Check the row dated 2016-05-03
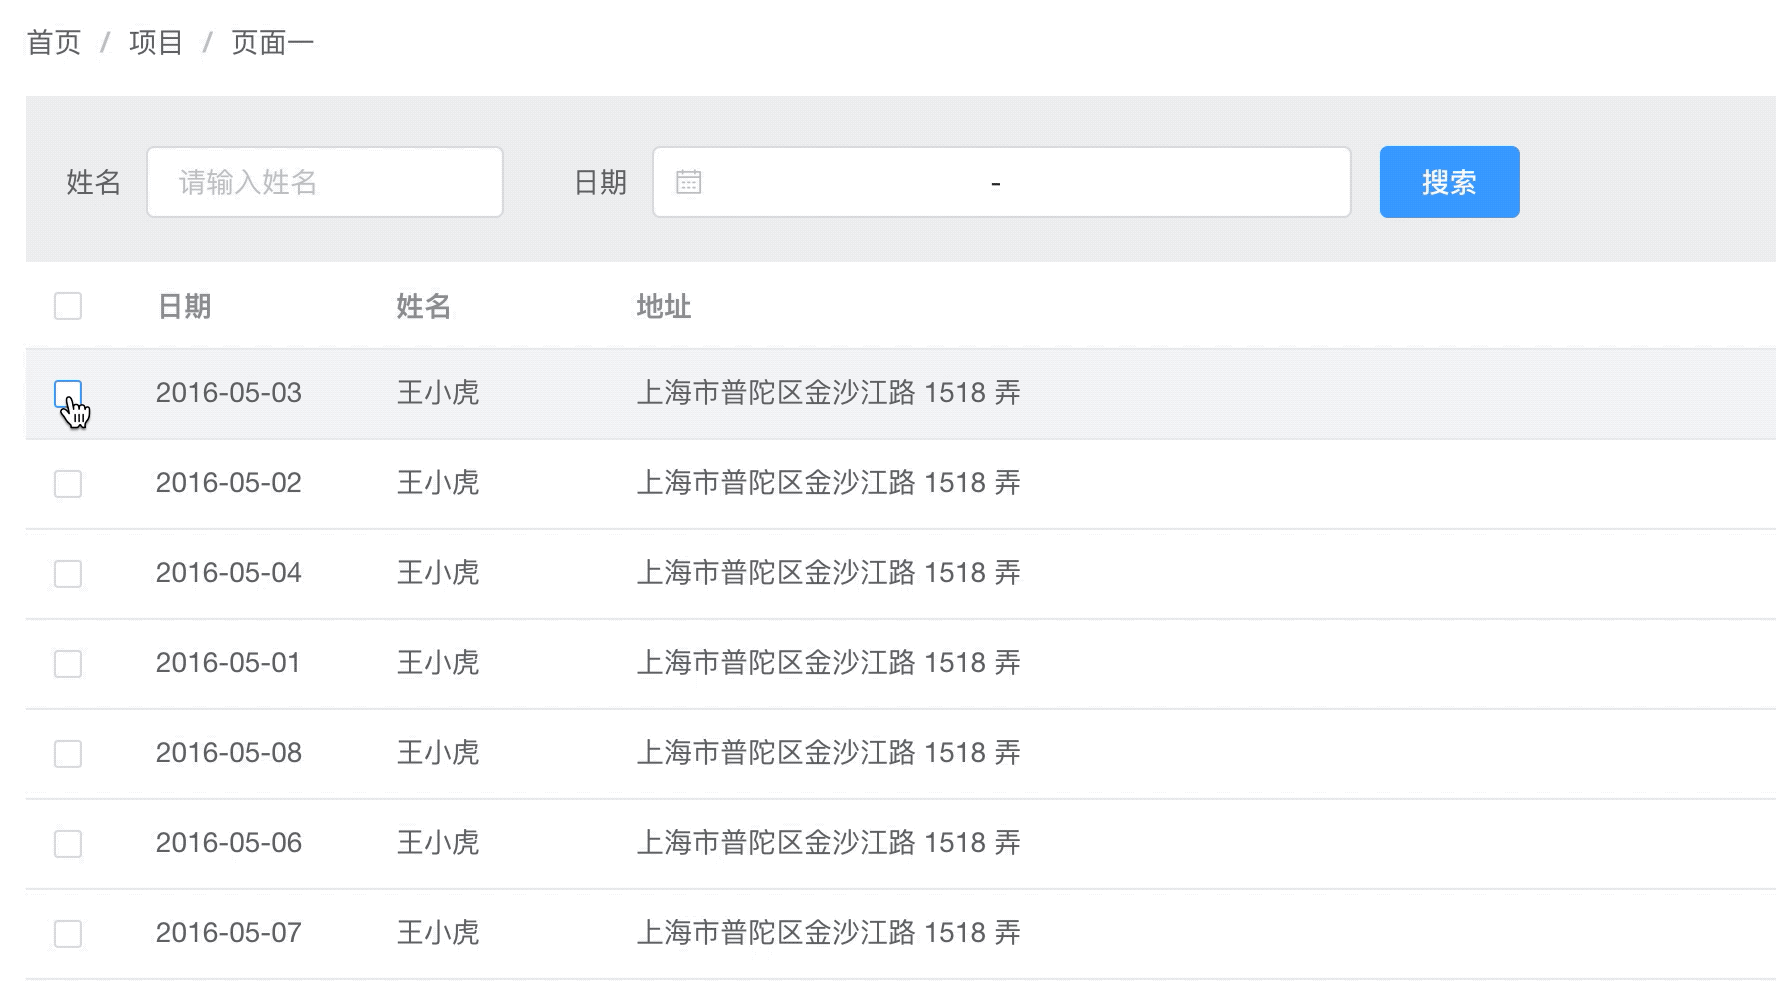 click(x=68, y=394)
